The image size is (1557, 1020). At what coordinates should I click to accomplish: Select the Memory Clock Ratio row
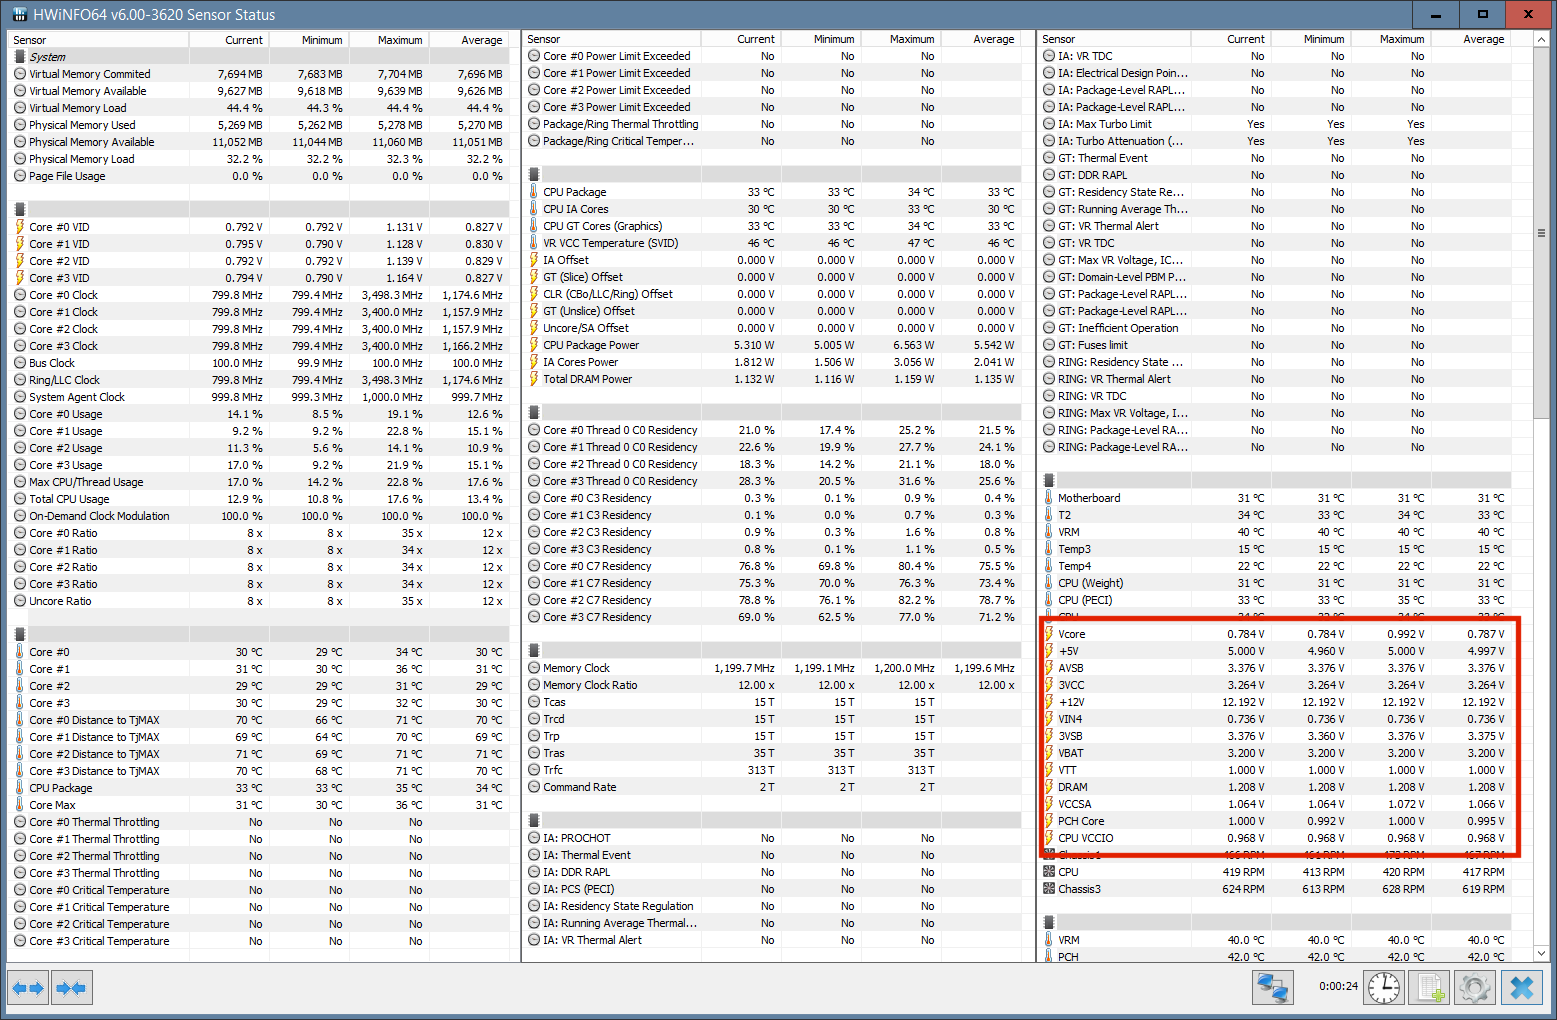click(772, 685)
